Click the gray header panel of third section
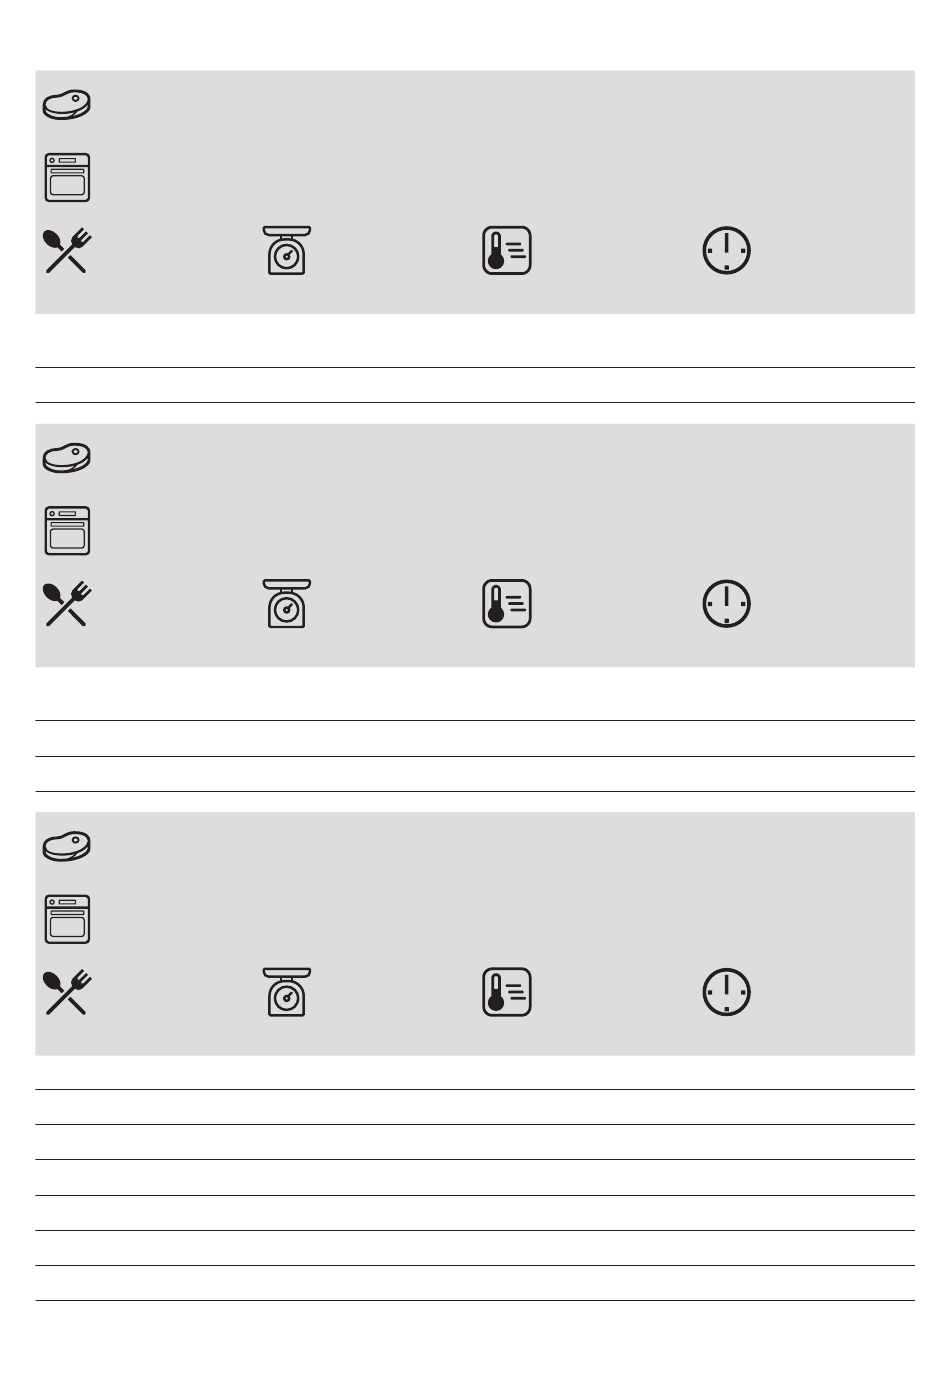 click(x=475, y=933)
